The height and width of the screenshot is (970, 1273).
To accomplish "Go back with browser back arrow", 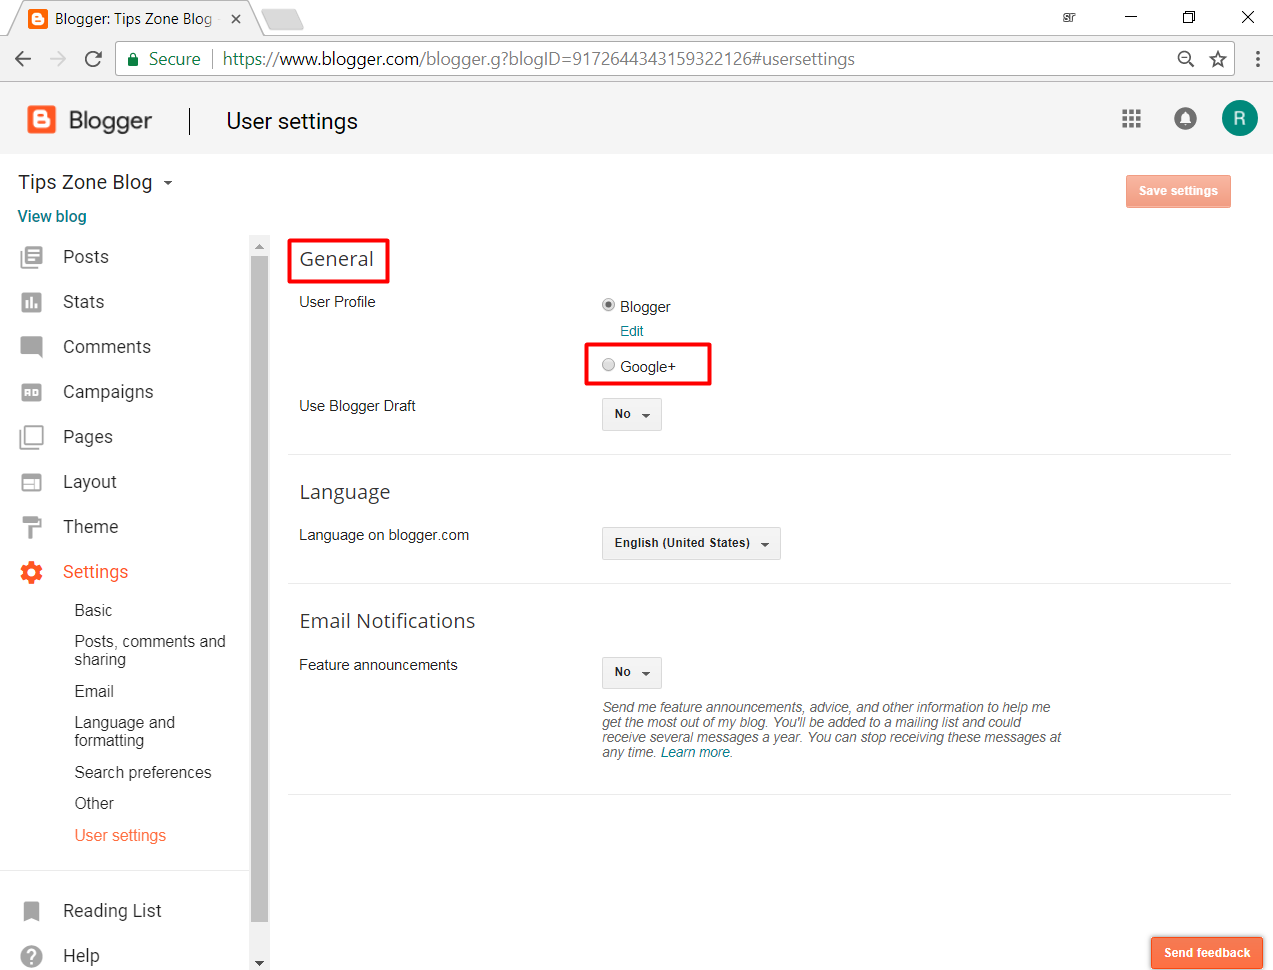I will (23, 59).
